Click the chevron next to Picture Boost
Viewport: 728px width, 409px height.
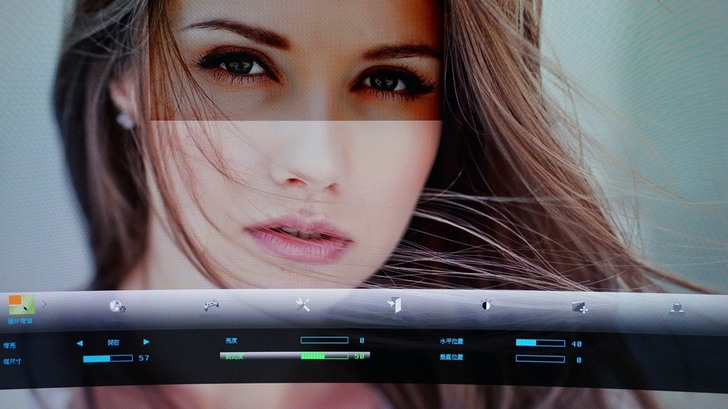click(45, 304)
